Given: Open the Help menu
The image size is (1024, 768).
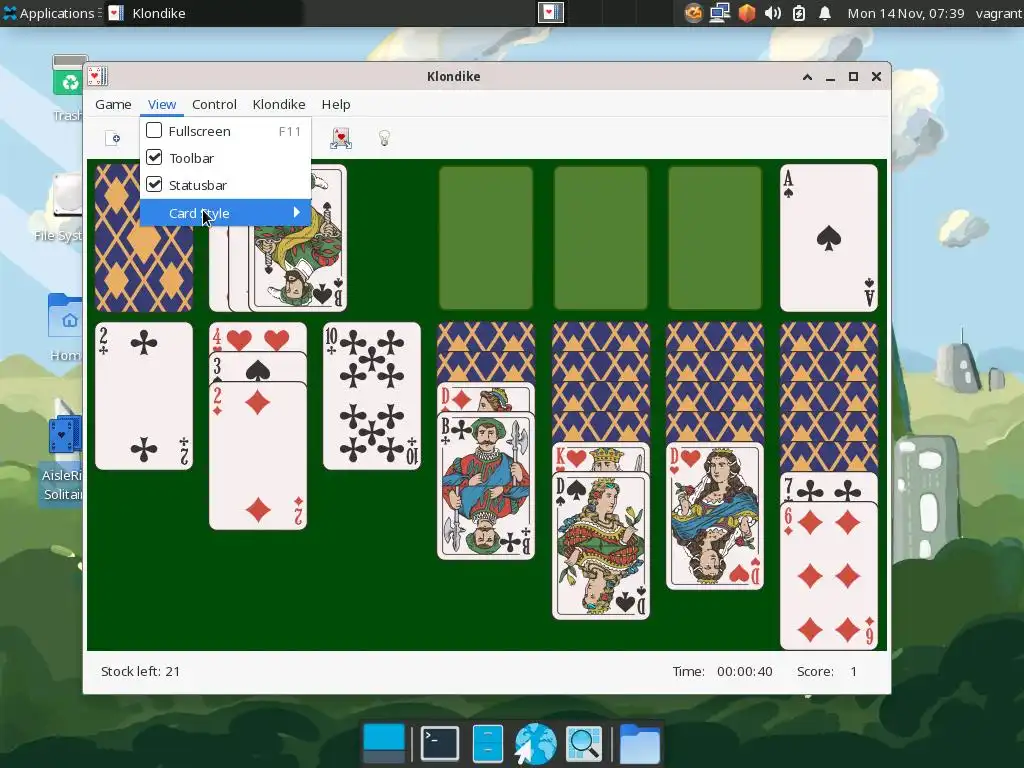Looking at the screenshot, I should (x=336, y=104).
